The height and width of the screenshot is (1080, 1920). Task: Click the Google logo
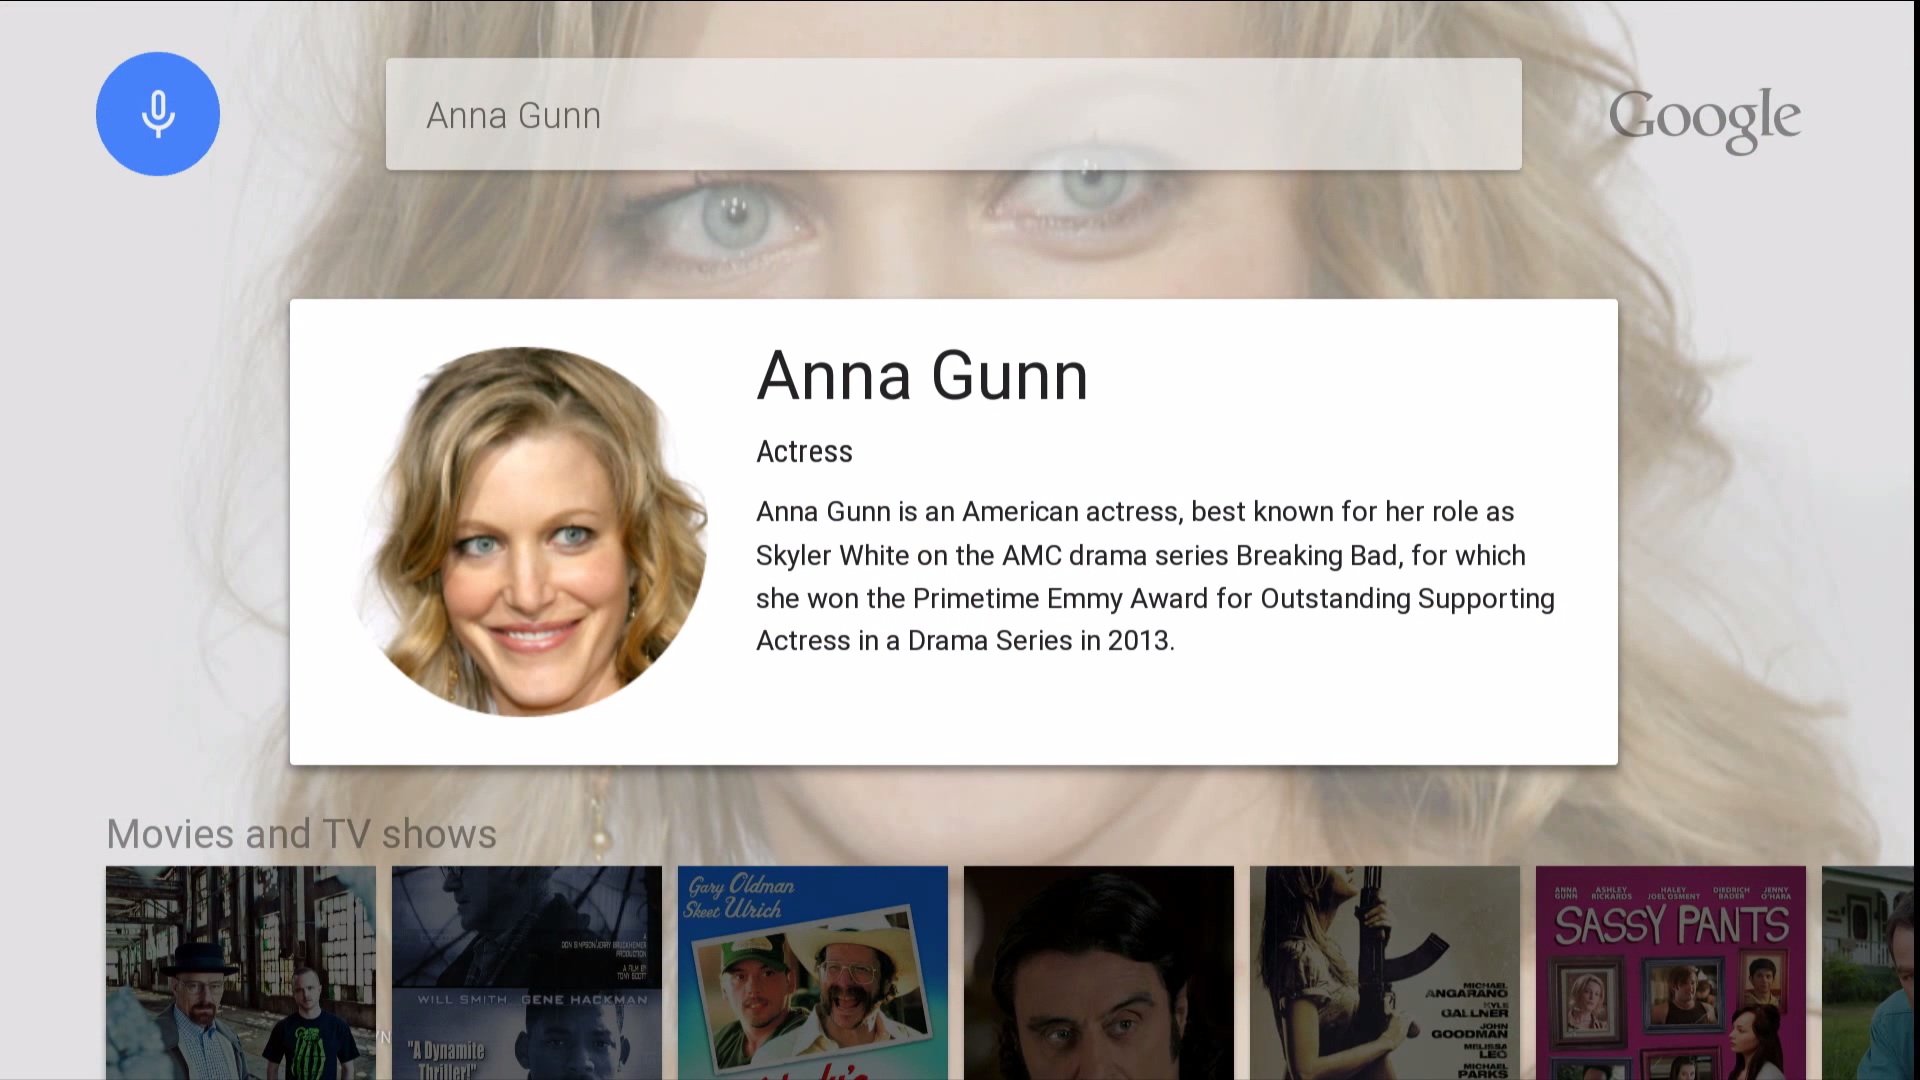click(1705, 120)
